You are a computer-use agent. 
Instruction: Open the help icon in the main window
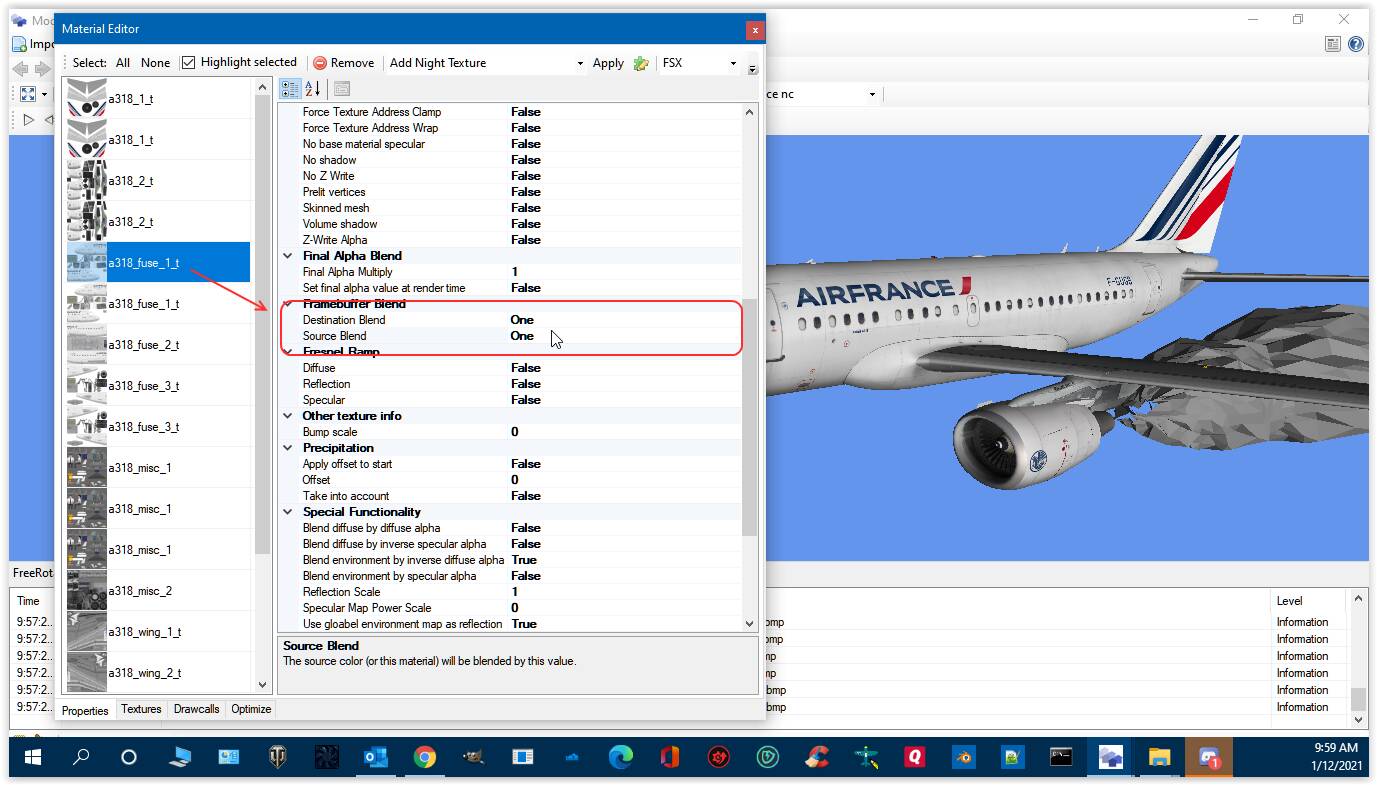pos(1356,44)
